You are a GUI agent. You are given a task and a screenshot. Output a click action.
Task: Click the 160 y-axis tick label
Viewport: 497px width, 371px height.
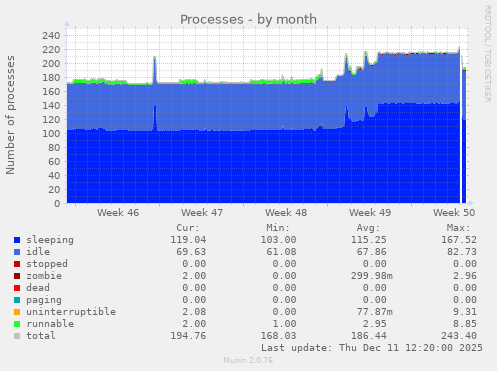tap(51, 91)
